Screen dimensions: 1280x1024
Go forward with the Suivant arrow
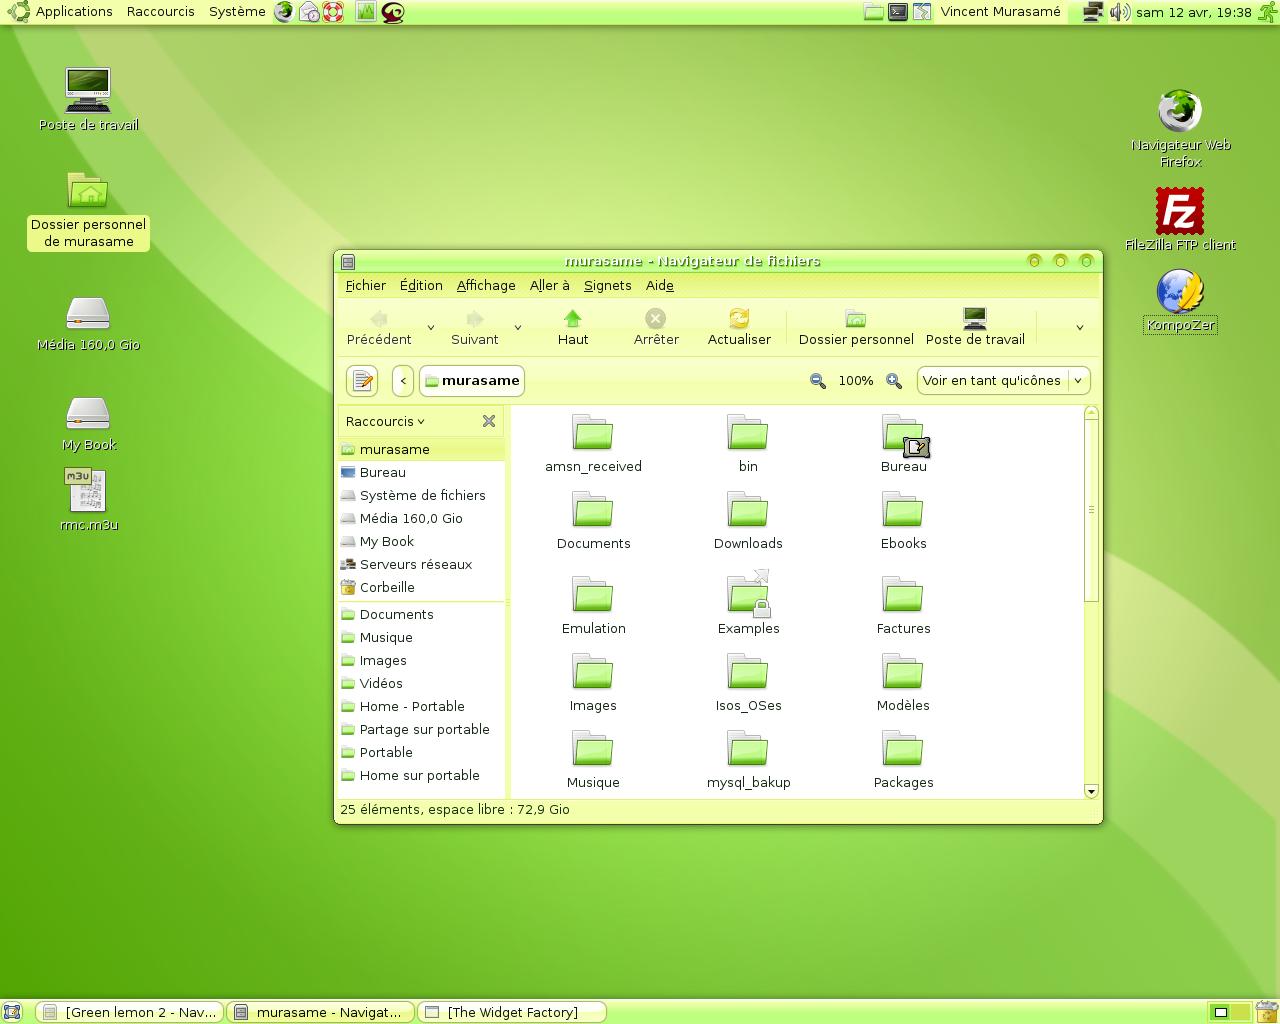coord(474,327)
